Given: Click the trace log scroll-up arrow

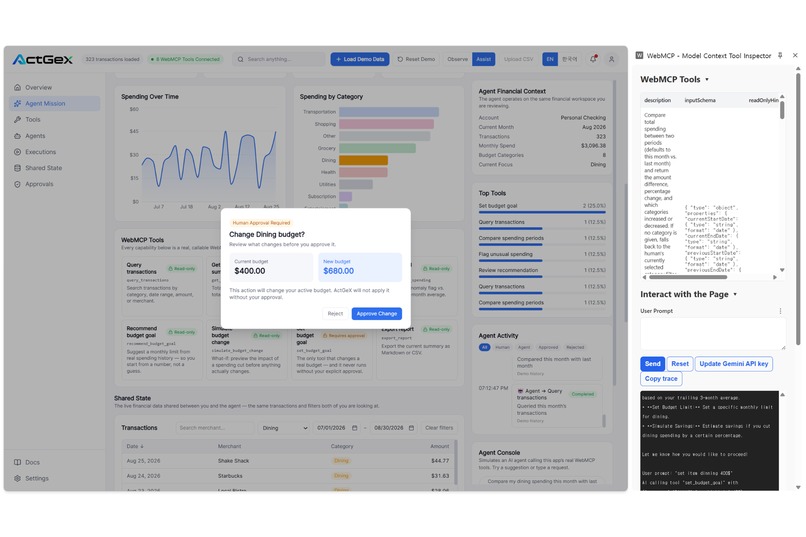Looking at the screenshot, I should 782,395.
